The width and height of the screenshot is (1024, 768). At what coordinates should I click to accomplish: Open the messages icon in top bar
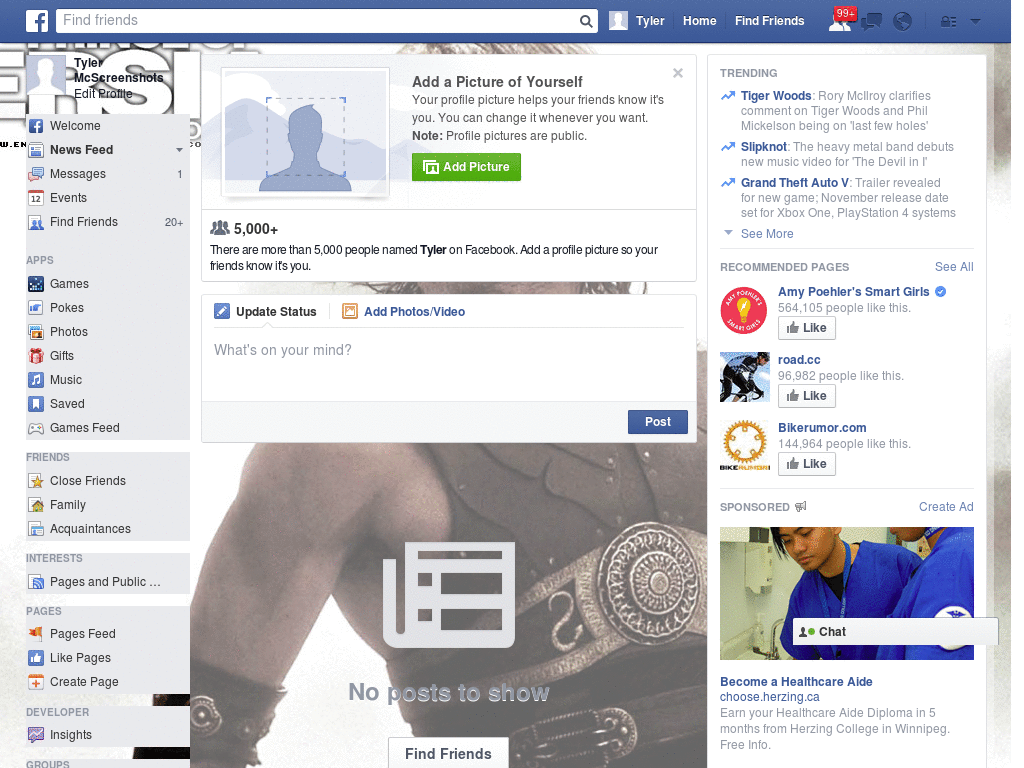click(x=871, y=22)
